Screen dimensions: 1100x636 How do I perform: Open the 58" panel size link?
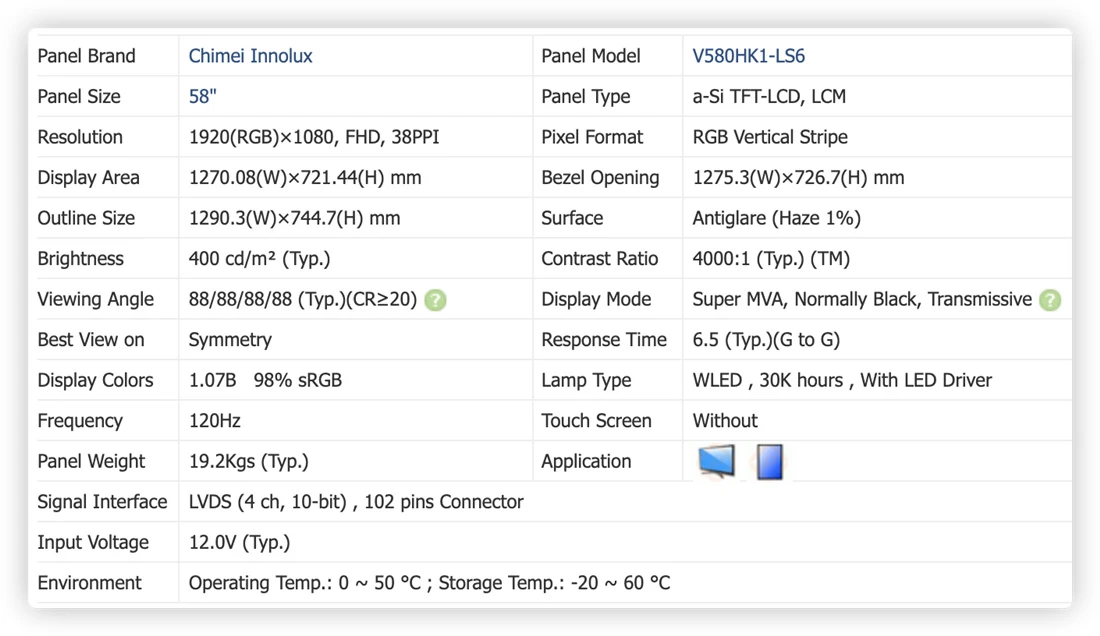203,97
